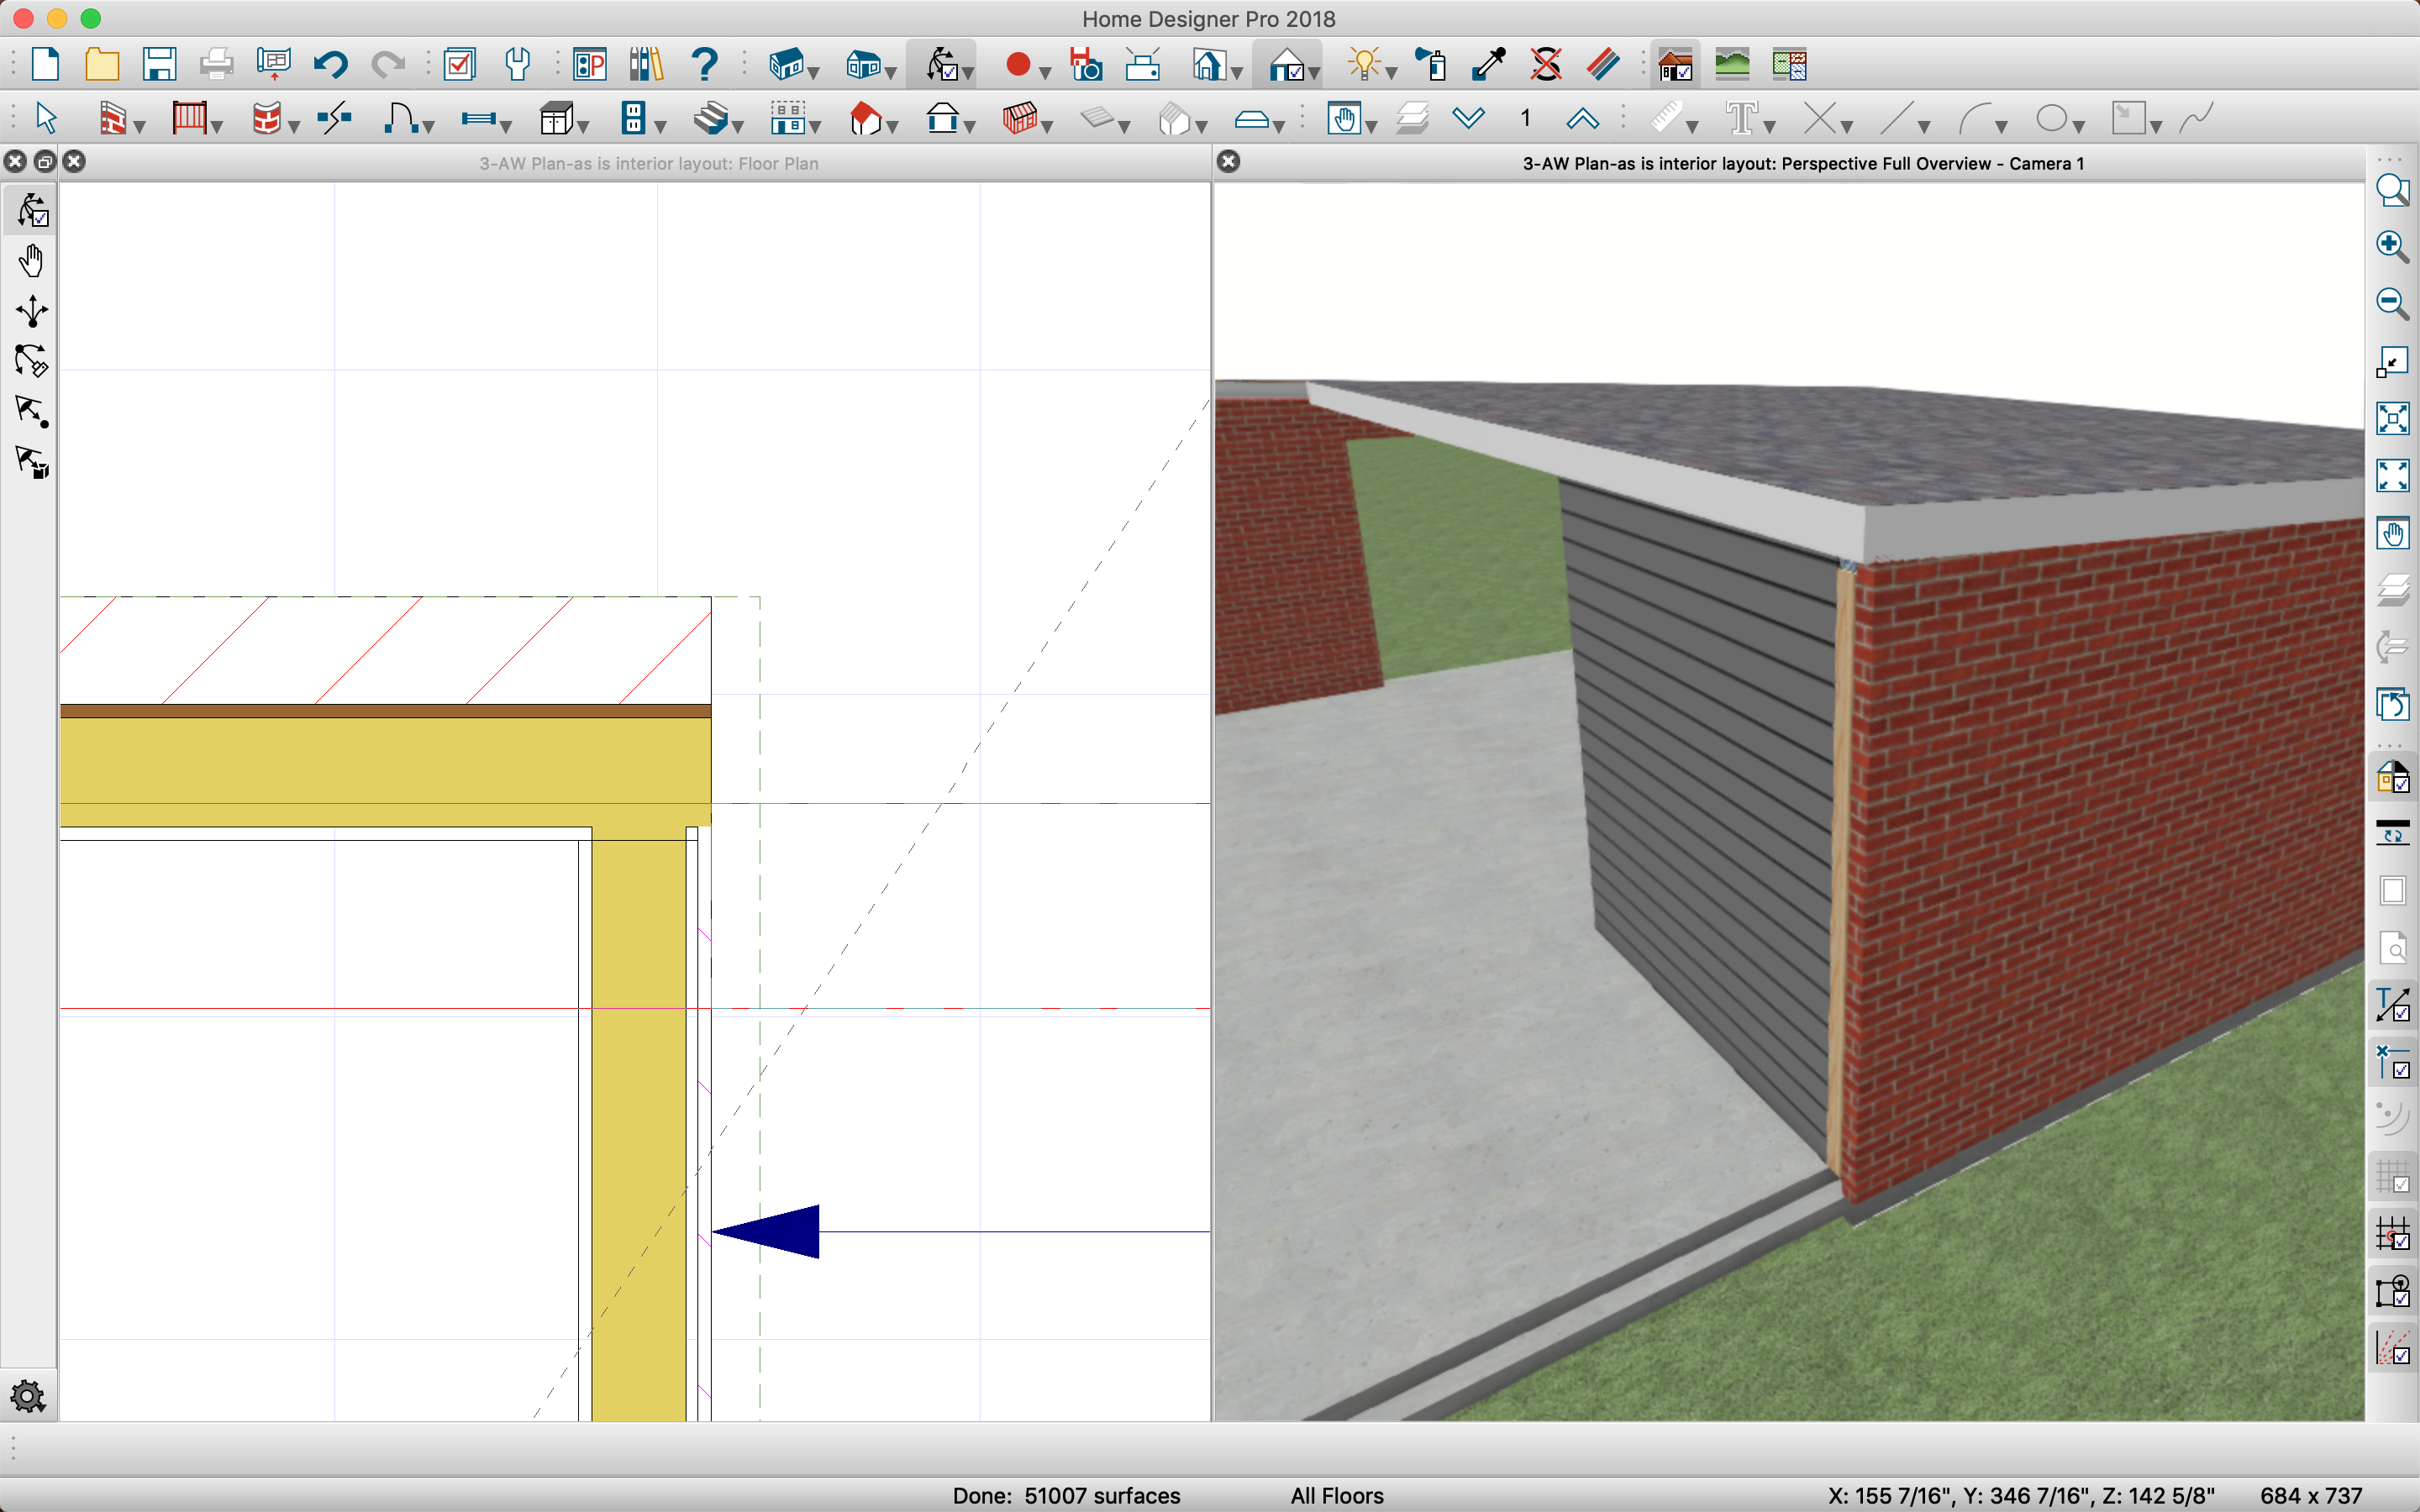Toggle Angle Snaps checkbox icon
Screen dimensions: 2420x1512
[x=2392, y=1348]
